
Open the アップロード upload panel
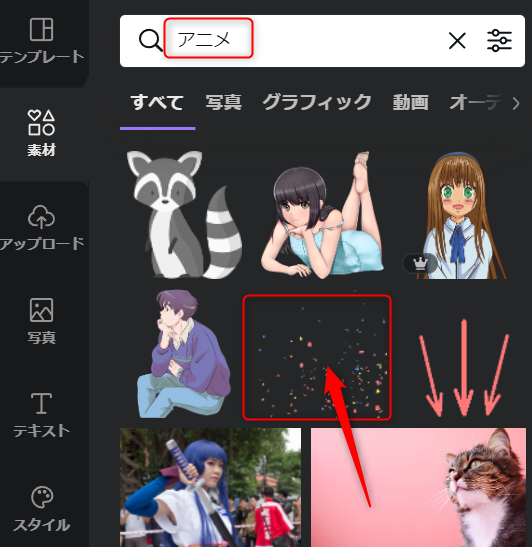pyautogui.click(x=41, y=227)
